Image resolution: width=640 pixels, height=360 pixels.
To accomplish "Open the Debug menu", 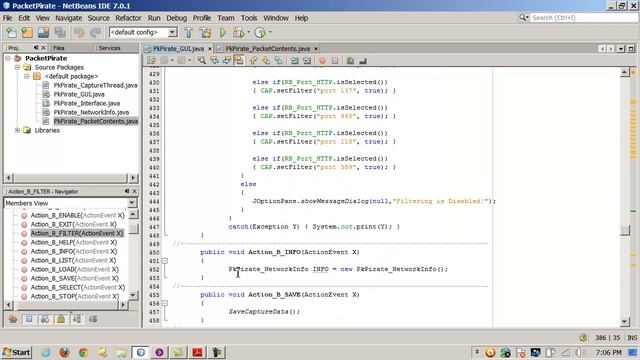I will [x=176, y=18].
